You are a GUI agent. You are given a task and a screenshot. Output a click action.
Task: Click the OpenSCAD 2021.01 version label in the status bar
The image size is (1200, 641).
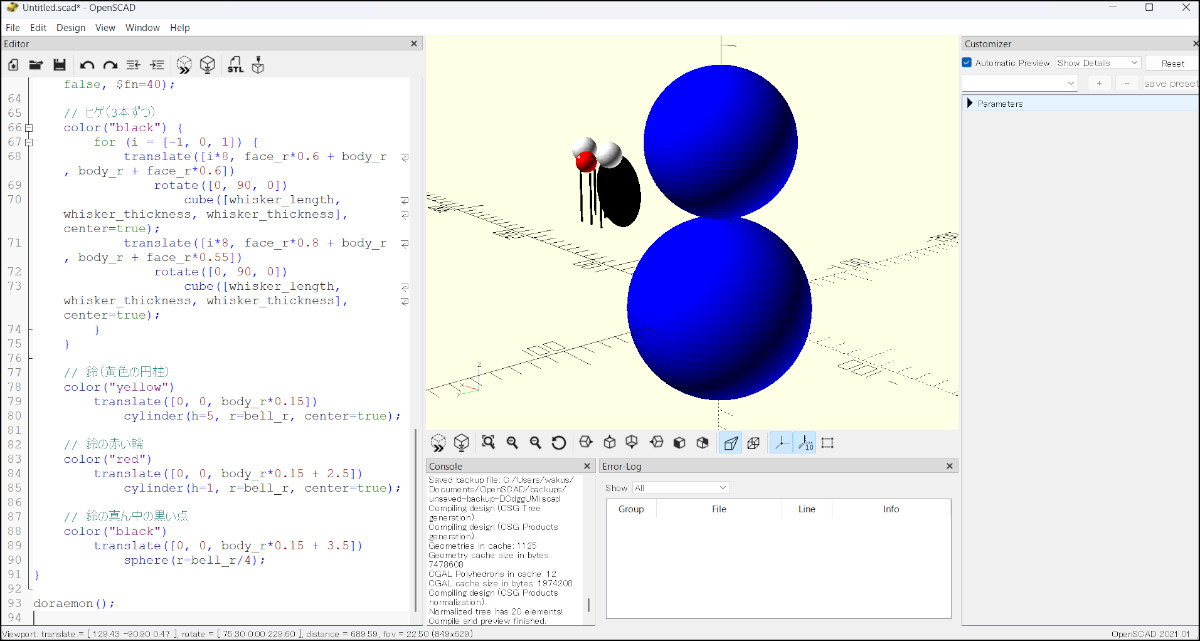click(x=1153, y=634)
